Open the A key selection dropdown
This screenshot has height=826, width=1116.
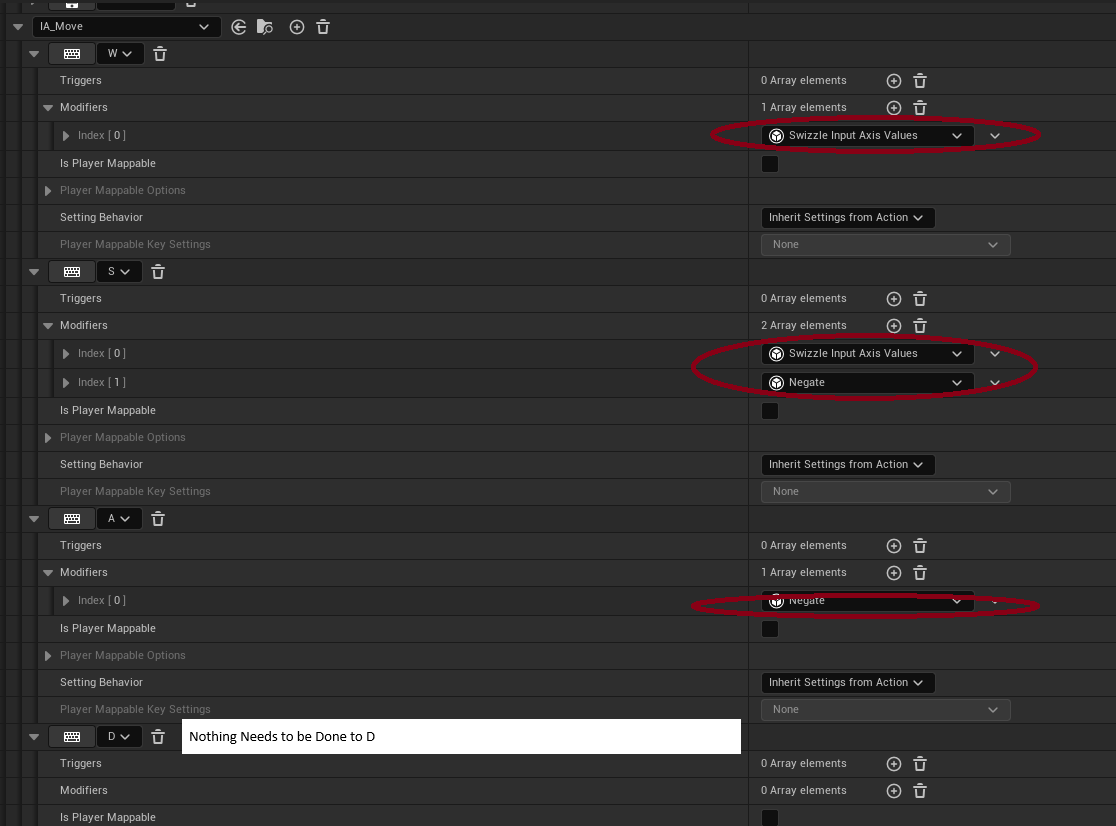119,519
